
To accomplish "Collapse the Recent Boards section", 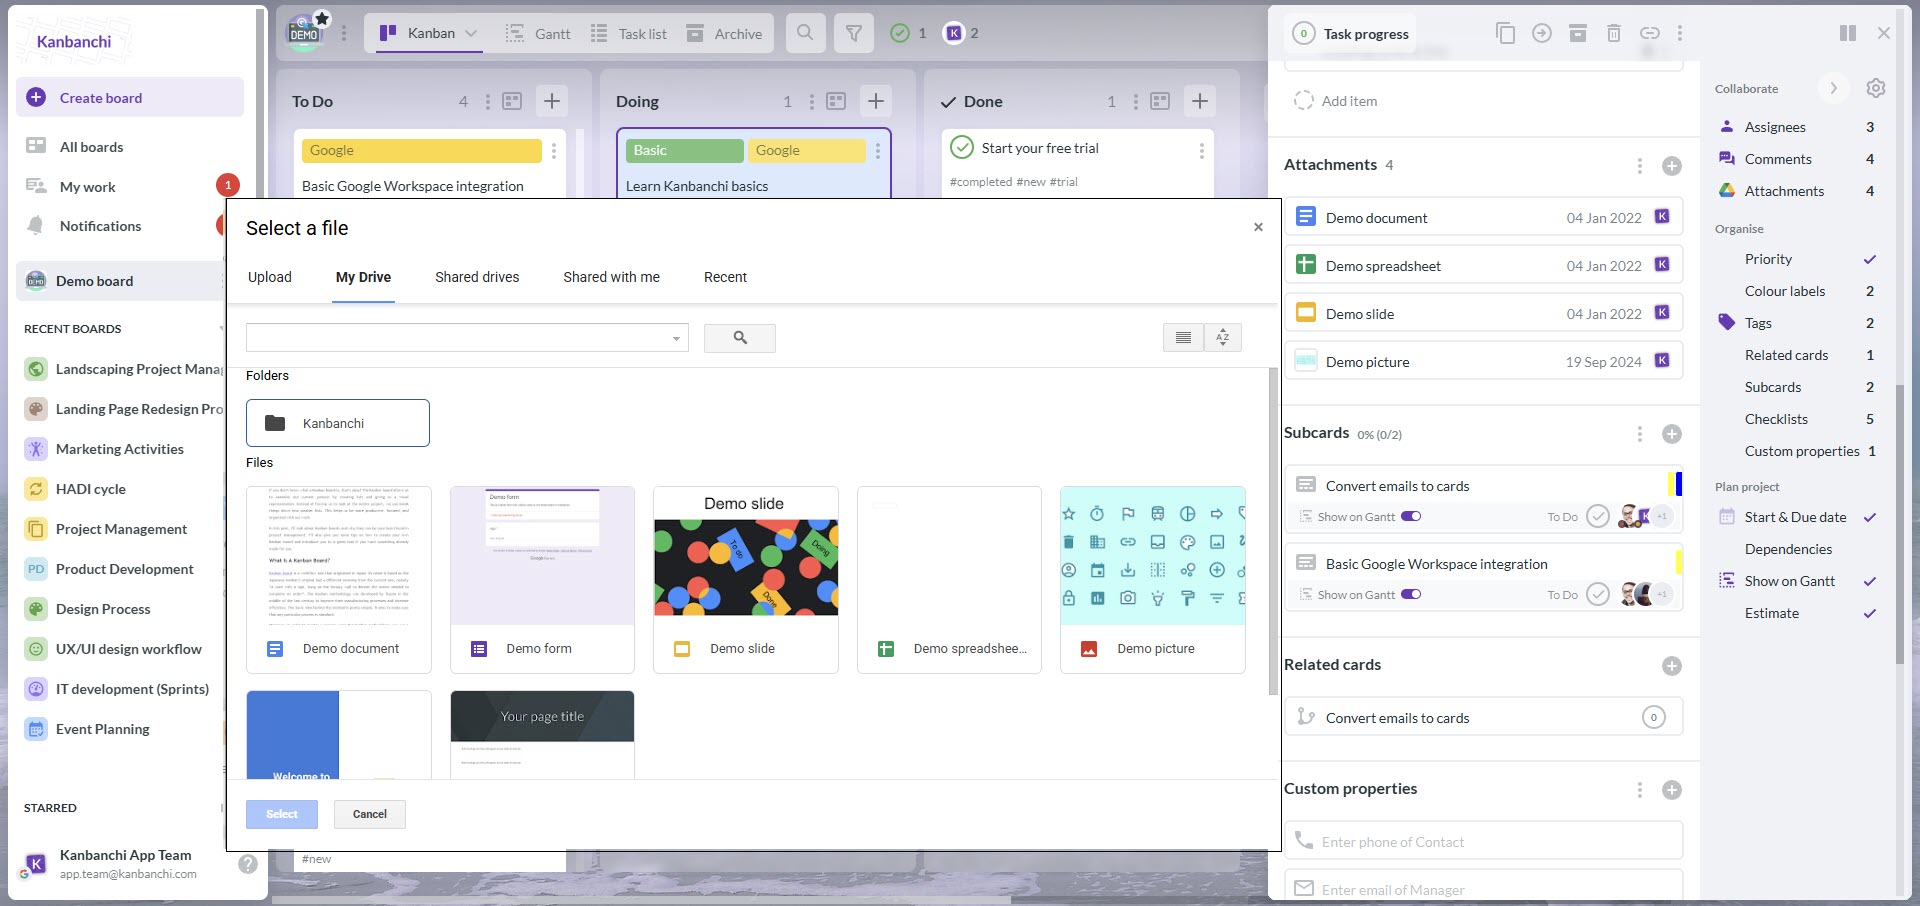I will (222, 328).
